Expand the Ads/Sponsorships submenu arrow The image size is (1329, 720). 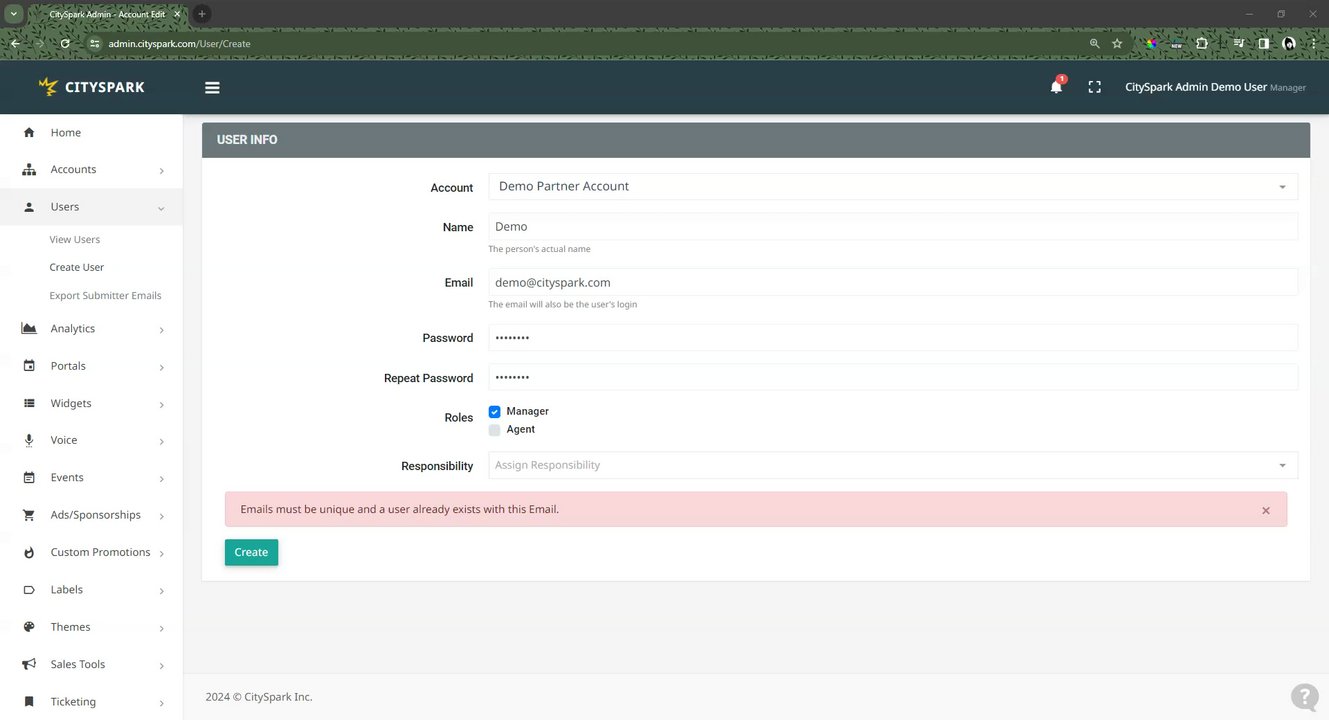click(x=161, y=516)
